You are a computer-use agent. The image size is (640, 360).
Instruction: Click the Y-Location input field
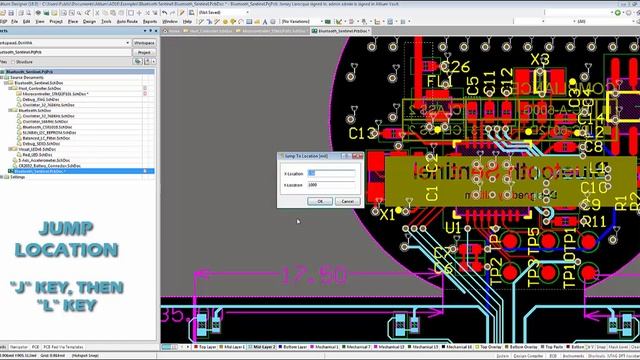pos(331,185)
